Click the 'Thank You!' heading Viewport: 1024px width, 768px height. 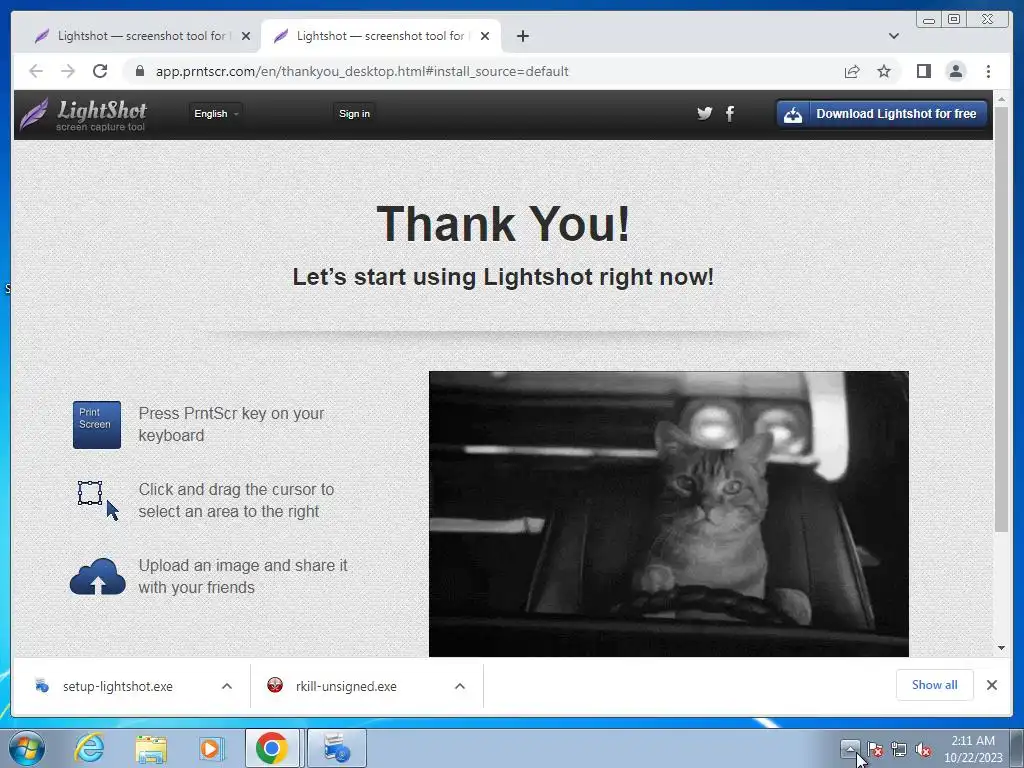503,223
